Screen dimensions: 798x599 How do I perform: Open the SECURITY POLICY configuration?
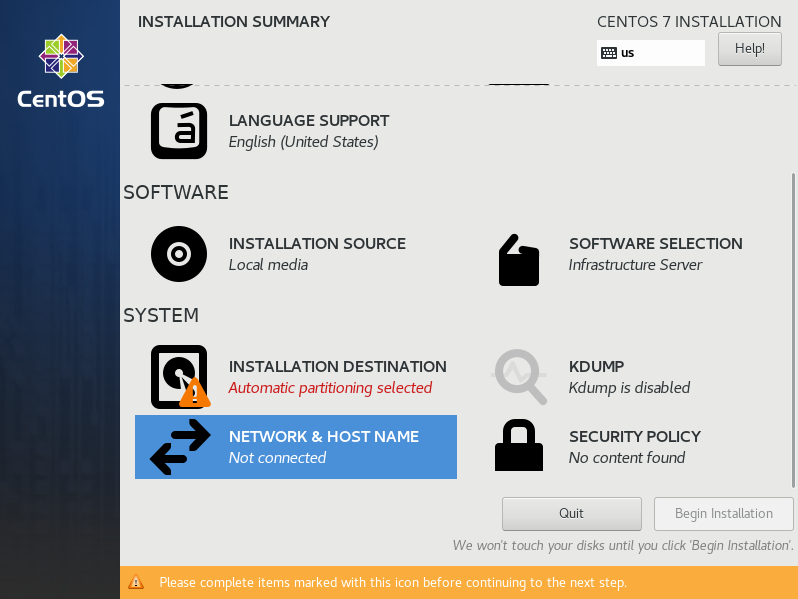(634, 447)
